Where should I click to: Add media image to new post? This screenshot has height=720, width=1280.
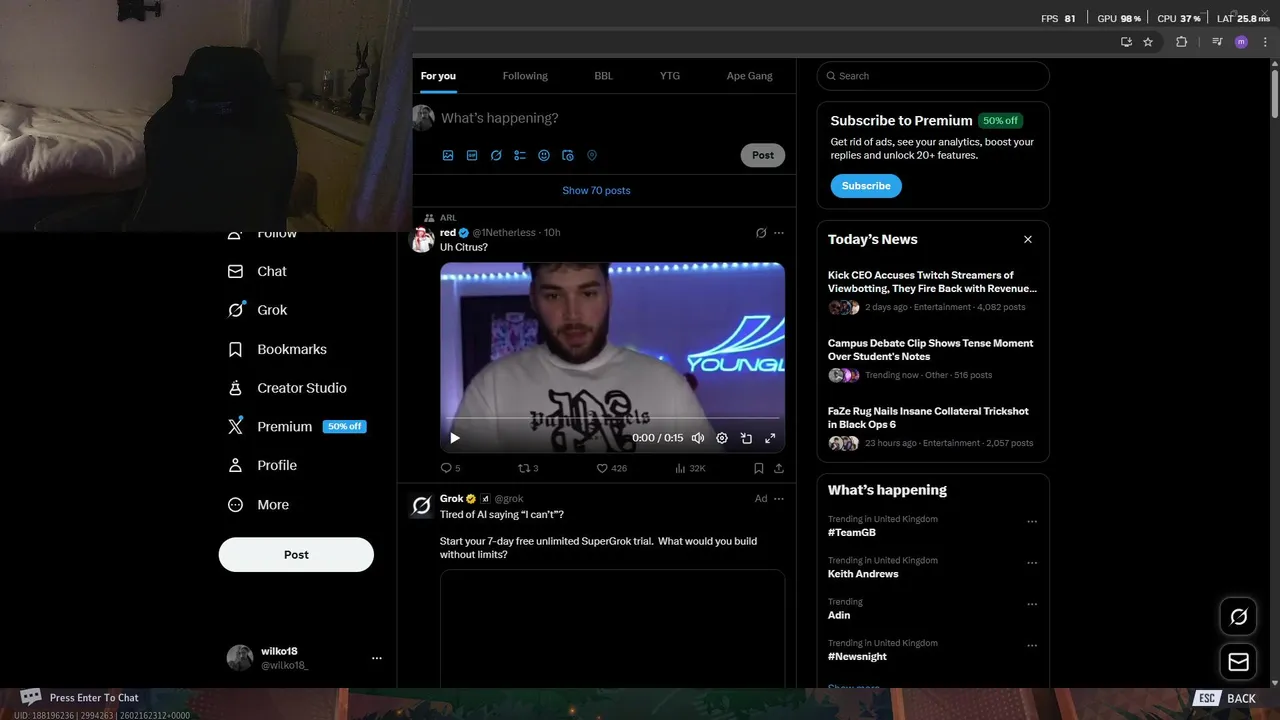coord(448,155)
